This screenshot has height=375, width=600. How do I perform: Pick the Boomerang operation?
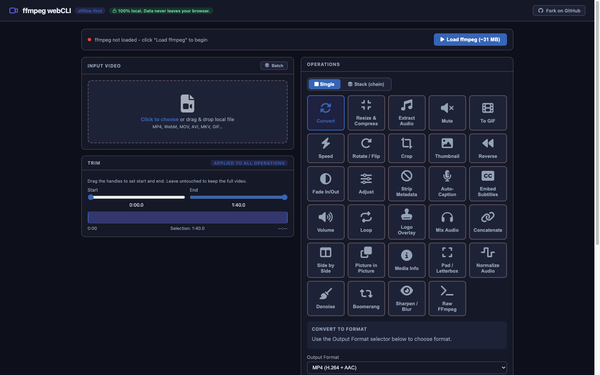[x=366, y=298]
